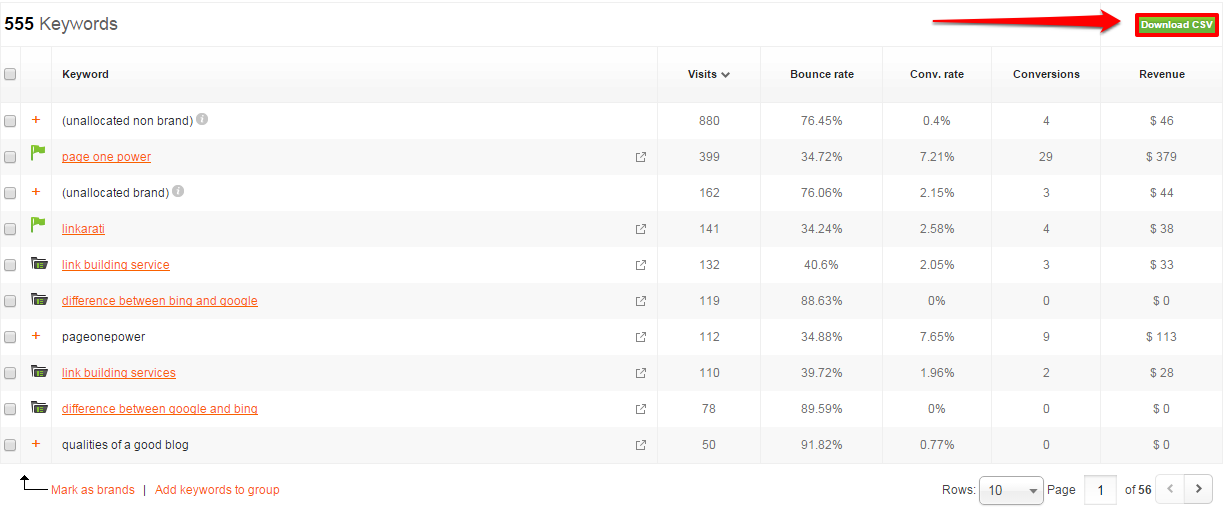Click info icon next to unallocated non brand

click(x=202, y=119)
